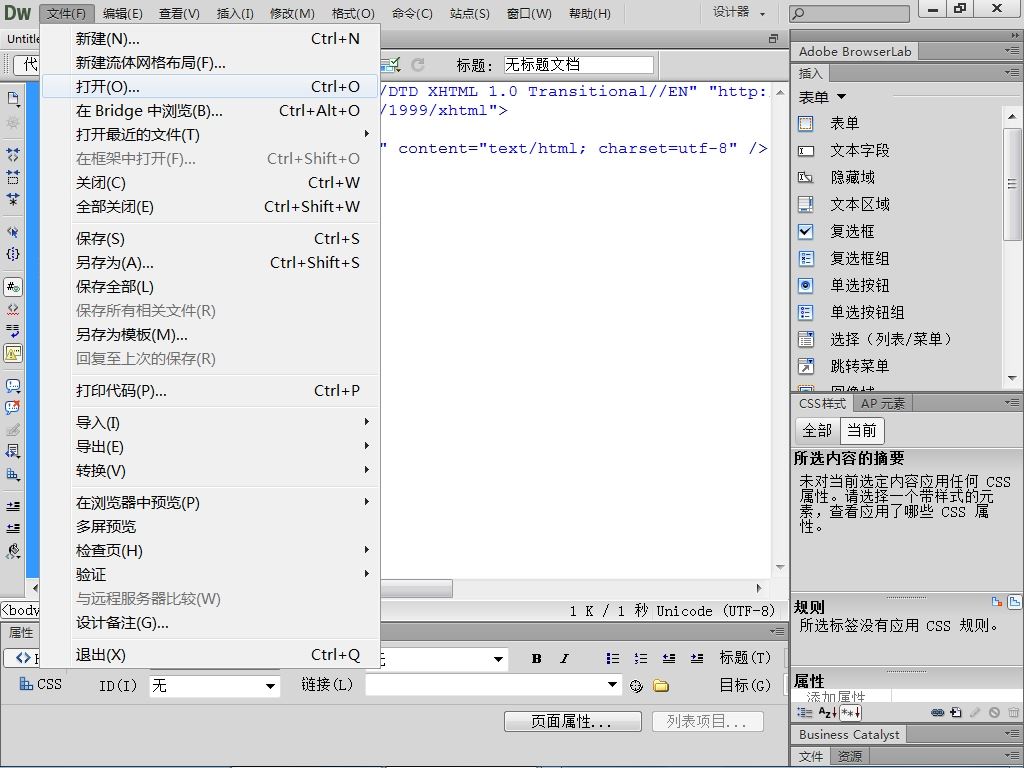The image size is (1024, 768).
Task: Open the 表单 category dropdown in Insert panel
Action: [x=822, y=97]
